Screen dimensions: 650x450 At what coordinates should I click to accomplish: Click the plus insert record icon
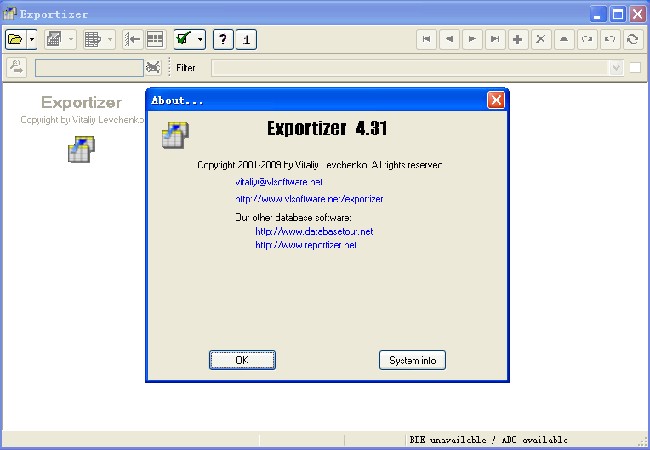[518, 39]
